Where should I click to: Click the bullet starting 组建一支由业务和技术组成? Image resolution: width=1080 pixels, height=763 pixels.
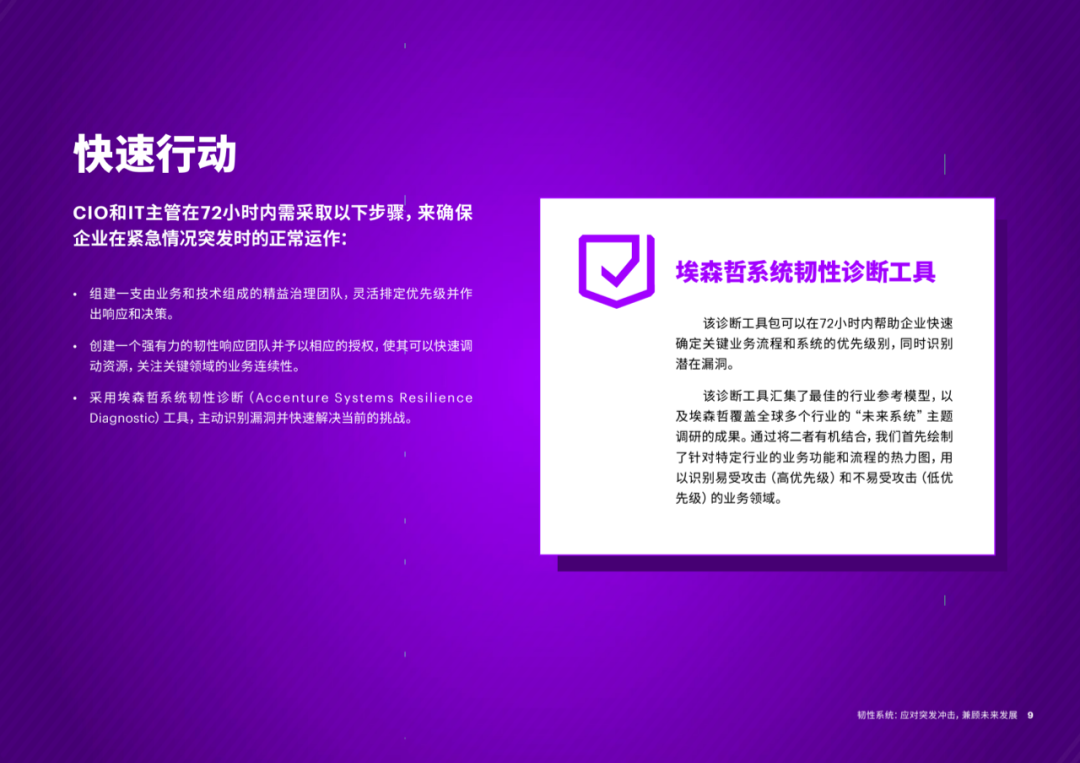[281, 304]
